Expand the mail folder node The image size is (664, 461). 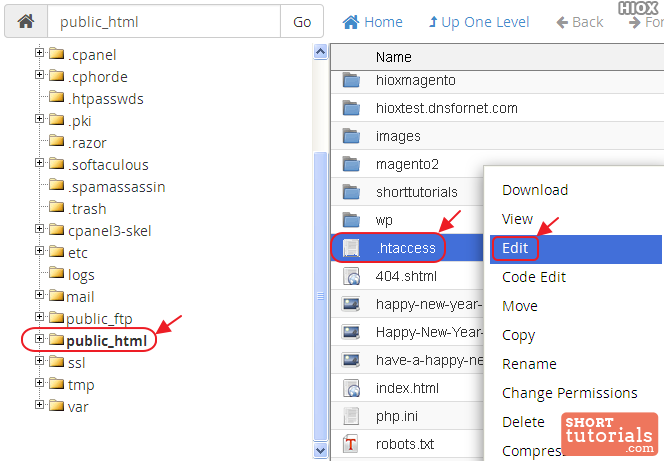tap(39, 295)
